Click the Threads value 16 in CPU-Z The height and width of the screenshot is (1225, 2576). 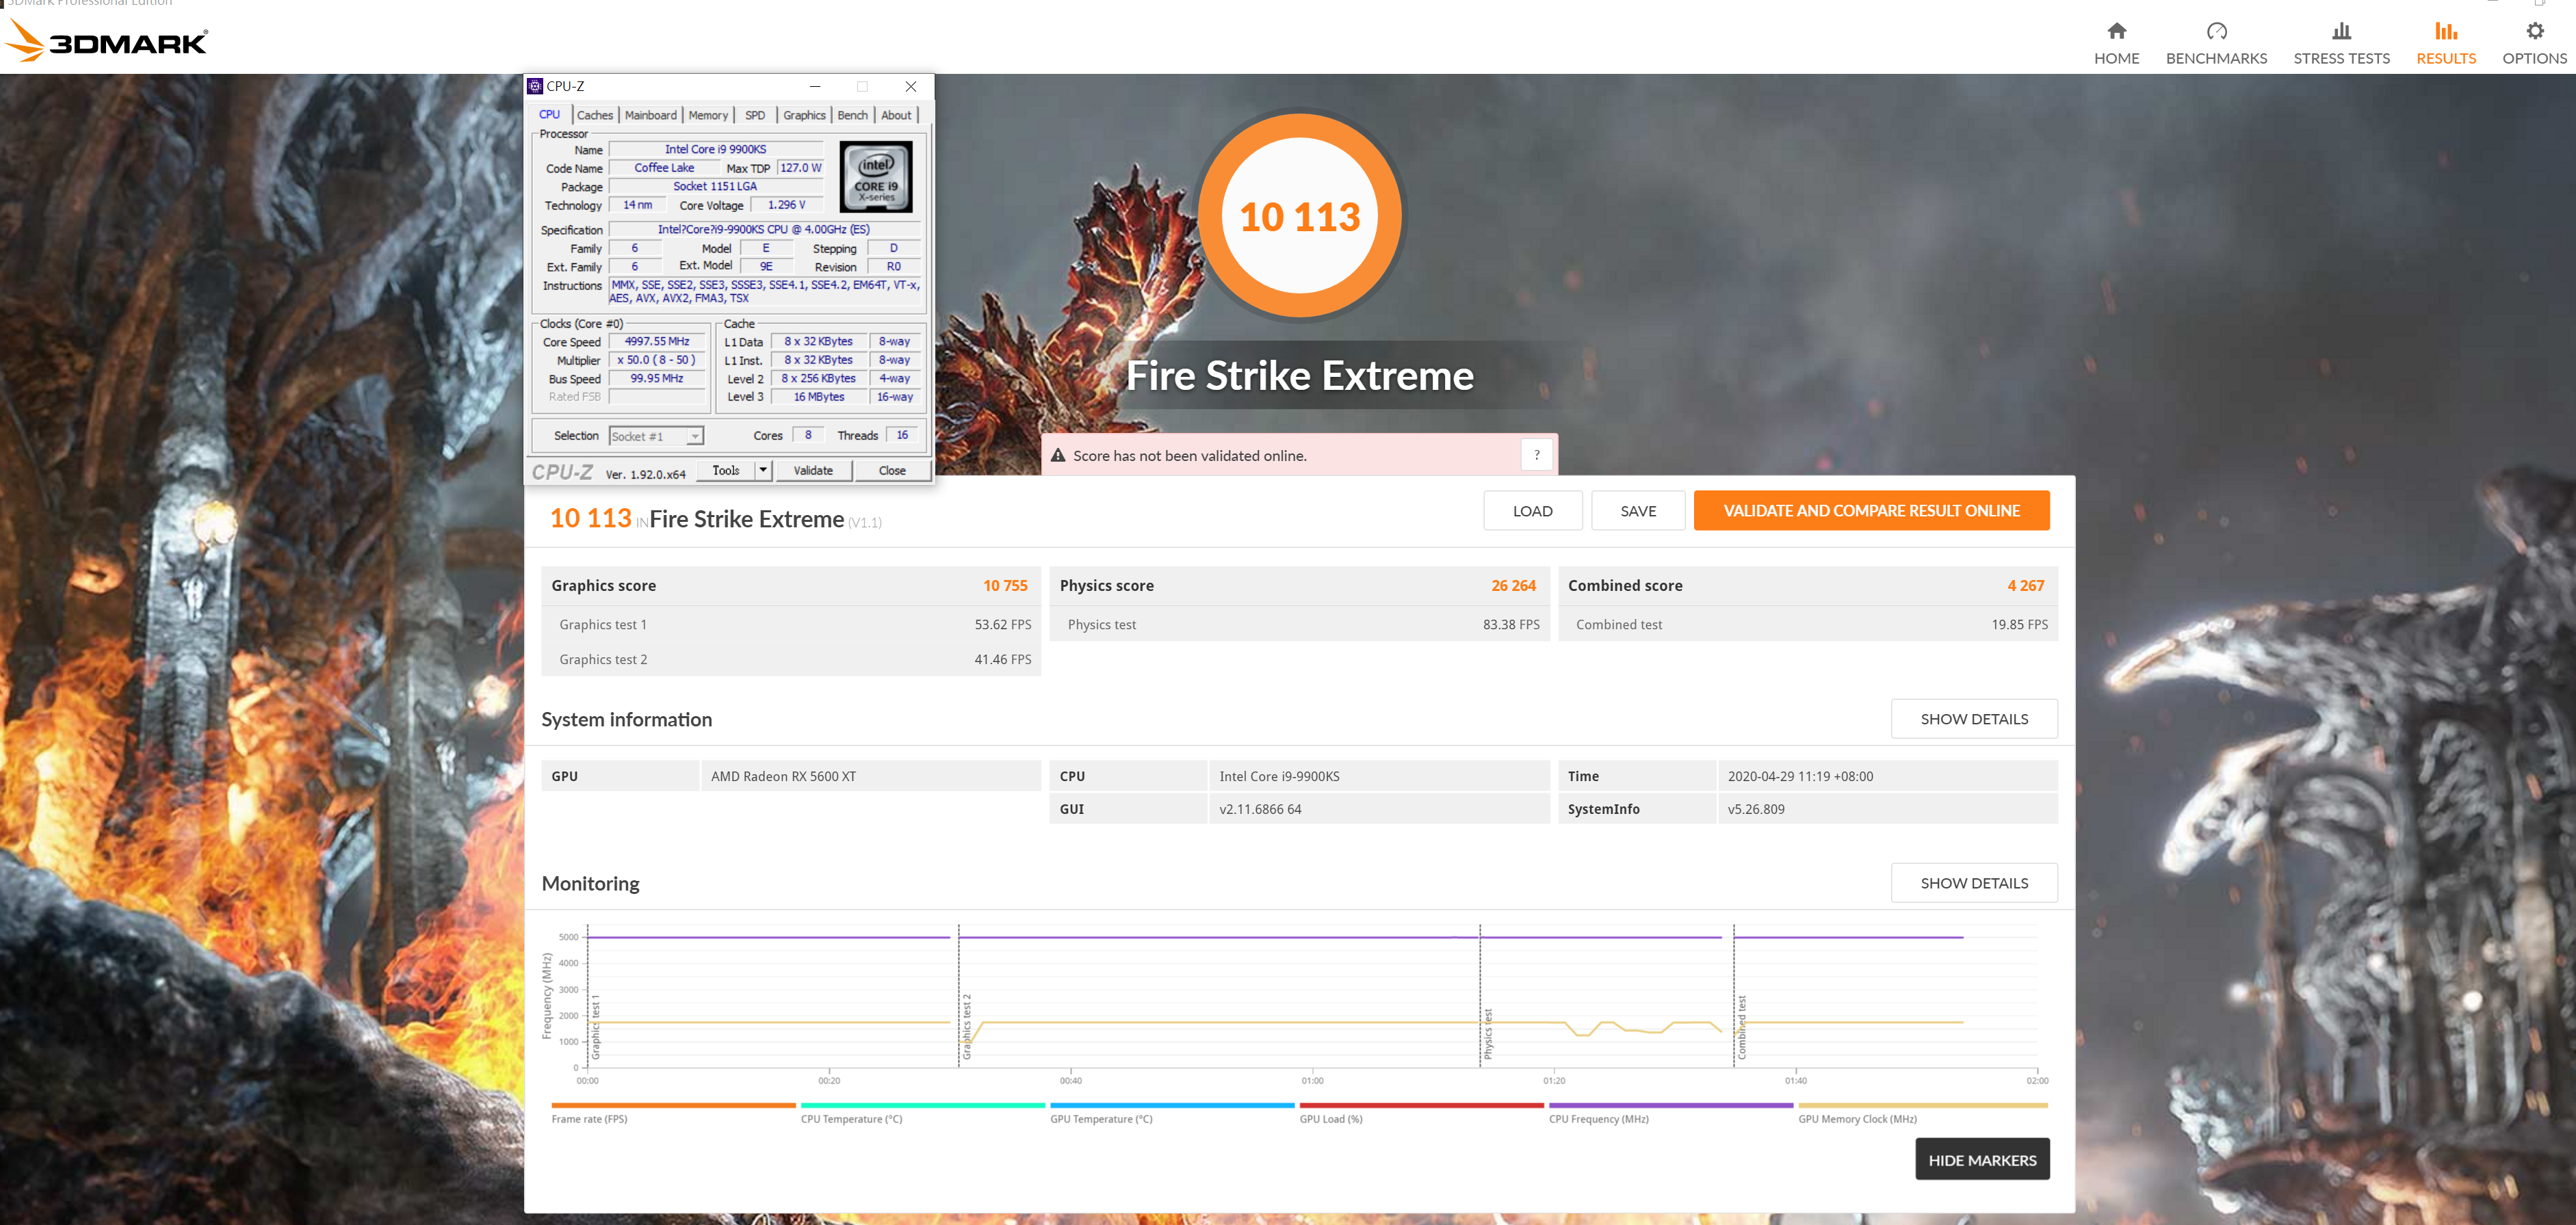(x=902, y=435)
